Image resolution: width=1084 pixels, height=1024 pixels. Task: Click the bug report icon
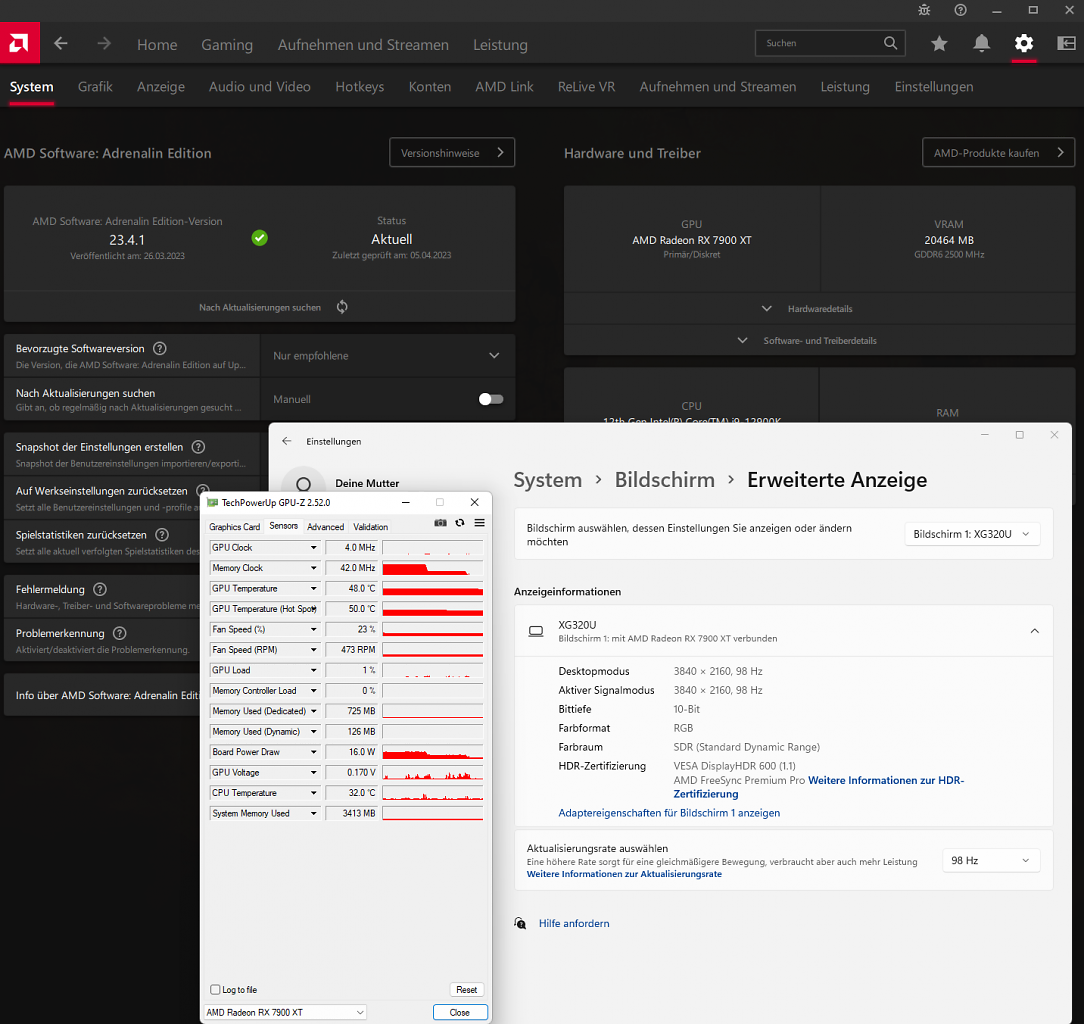(924, 10)
